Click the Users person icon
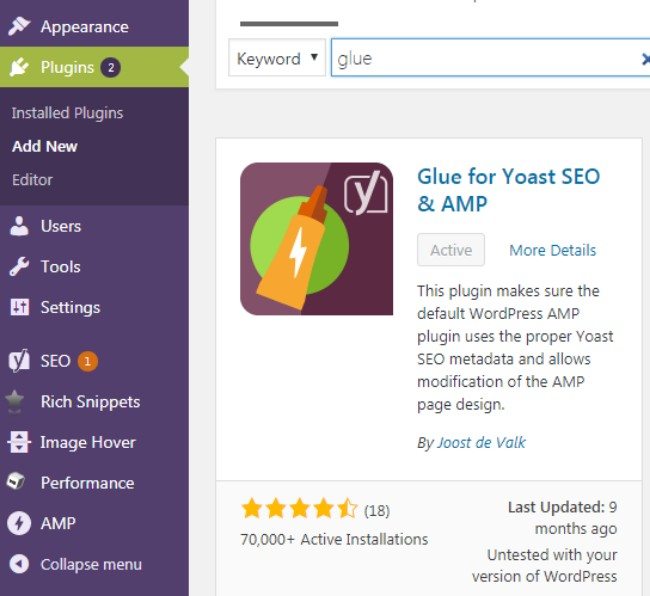The image size is (650, 596). [x=19, y=226]
